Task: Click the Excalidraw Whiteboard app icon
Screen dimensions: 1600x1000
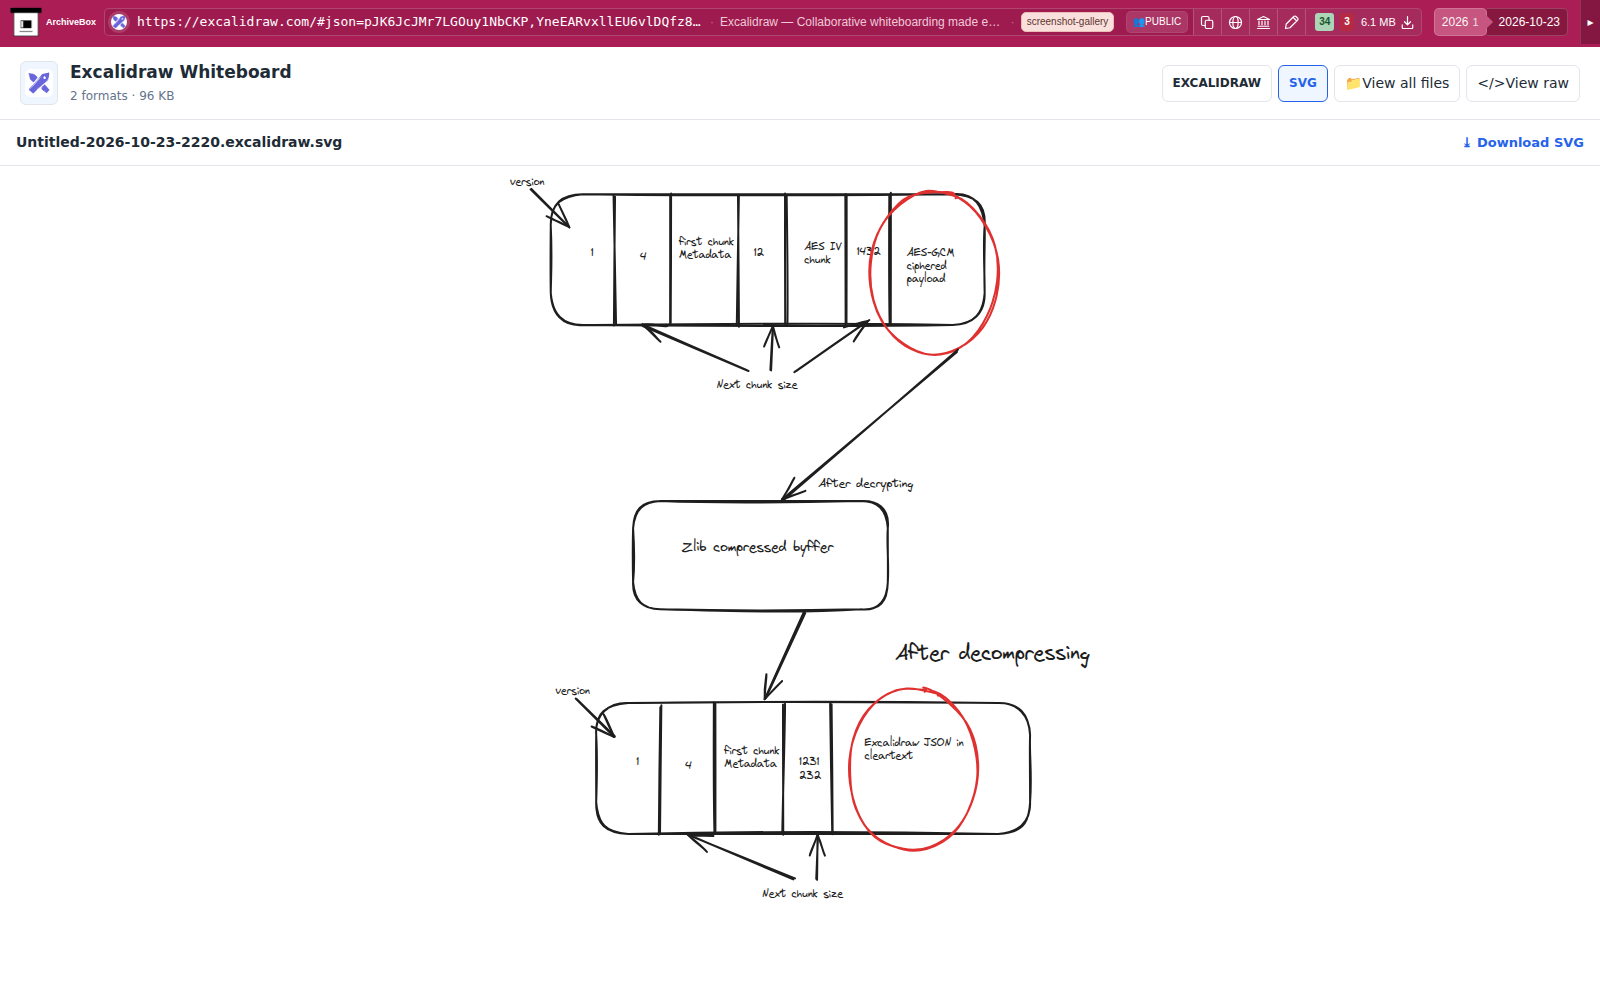Action: click(x=39, y=83)
